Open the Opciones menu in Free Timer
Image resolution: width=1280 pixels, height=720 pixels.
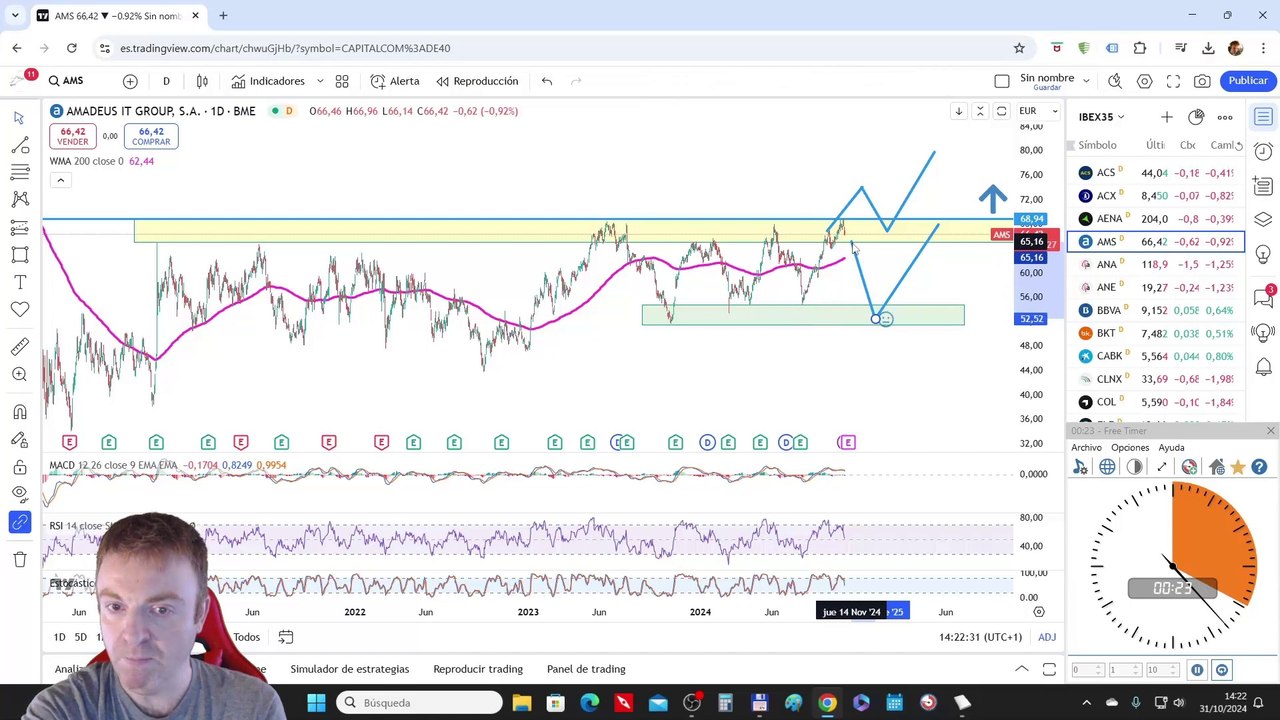pos(1130,448)
